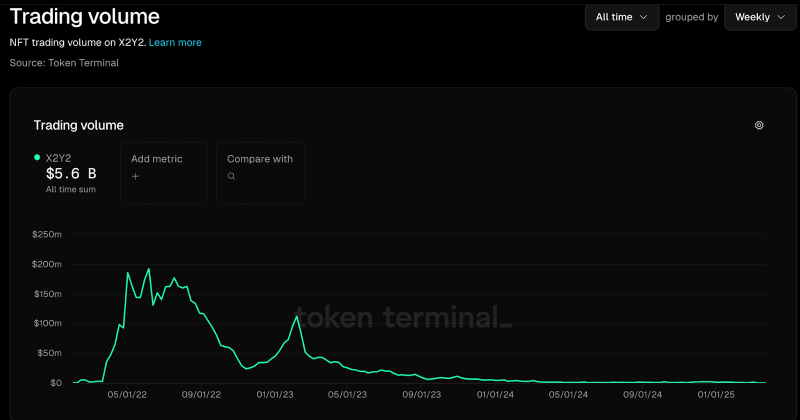This screenshot has height=420, width=800.
Task: Click the chevron arrow beside Weekly
Action: pos(781,17)
